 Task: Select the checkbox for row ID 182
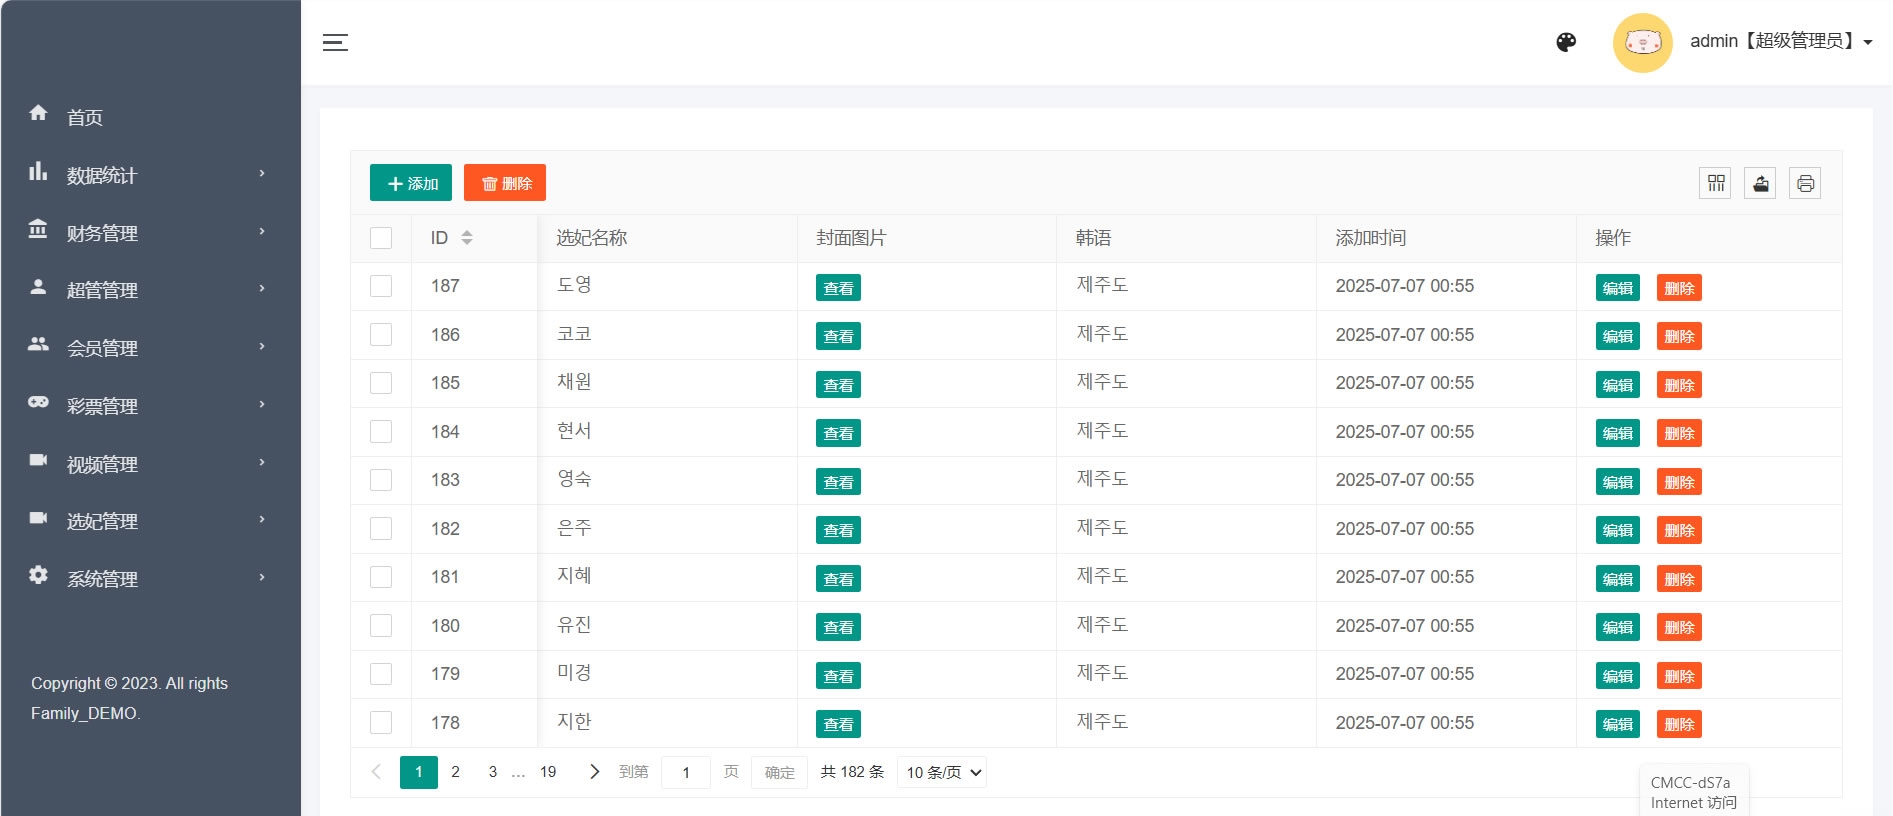pyautogui.click(x=381, y=529)
